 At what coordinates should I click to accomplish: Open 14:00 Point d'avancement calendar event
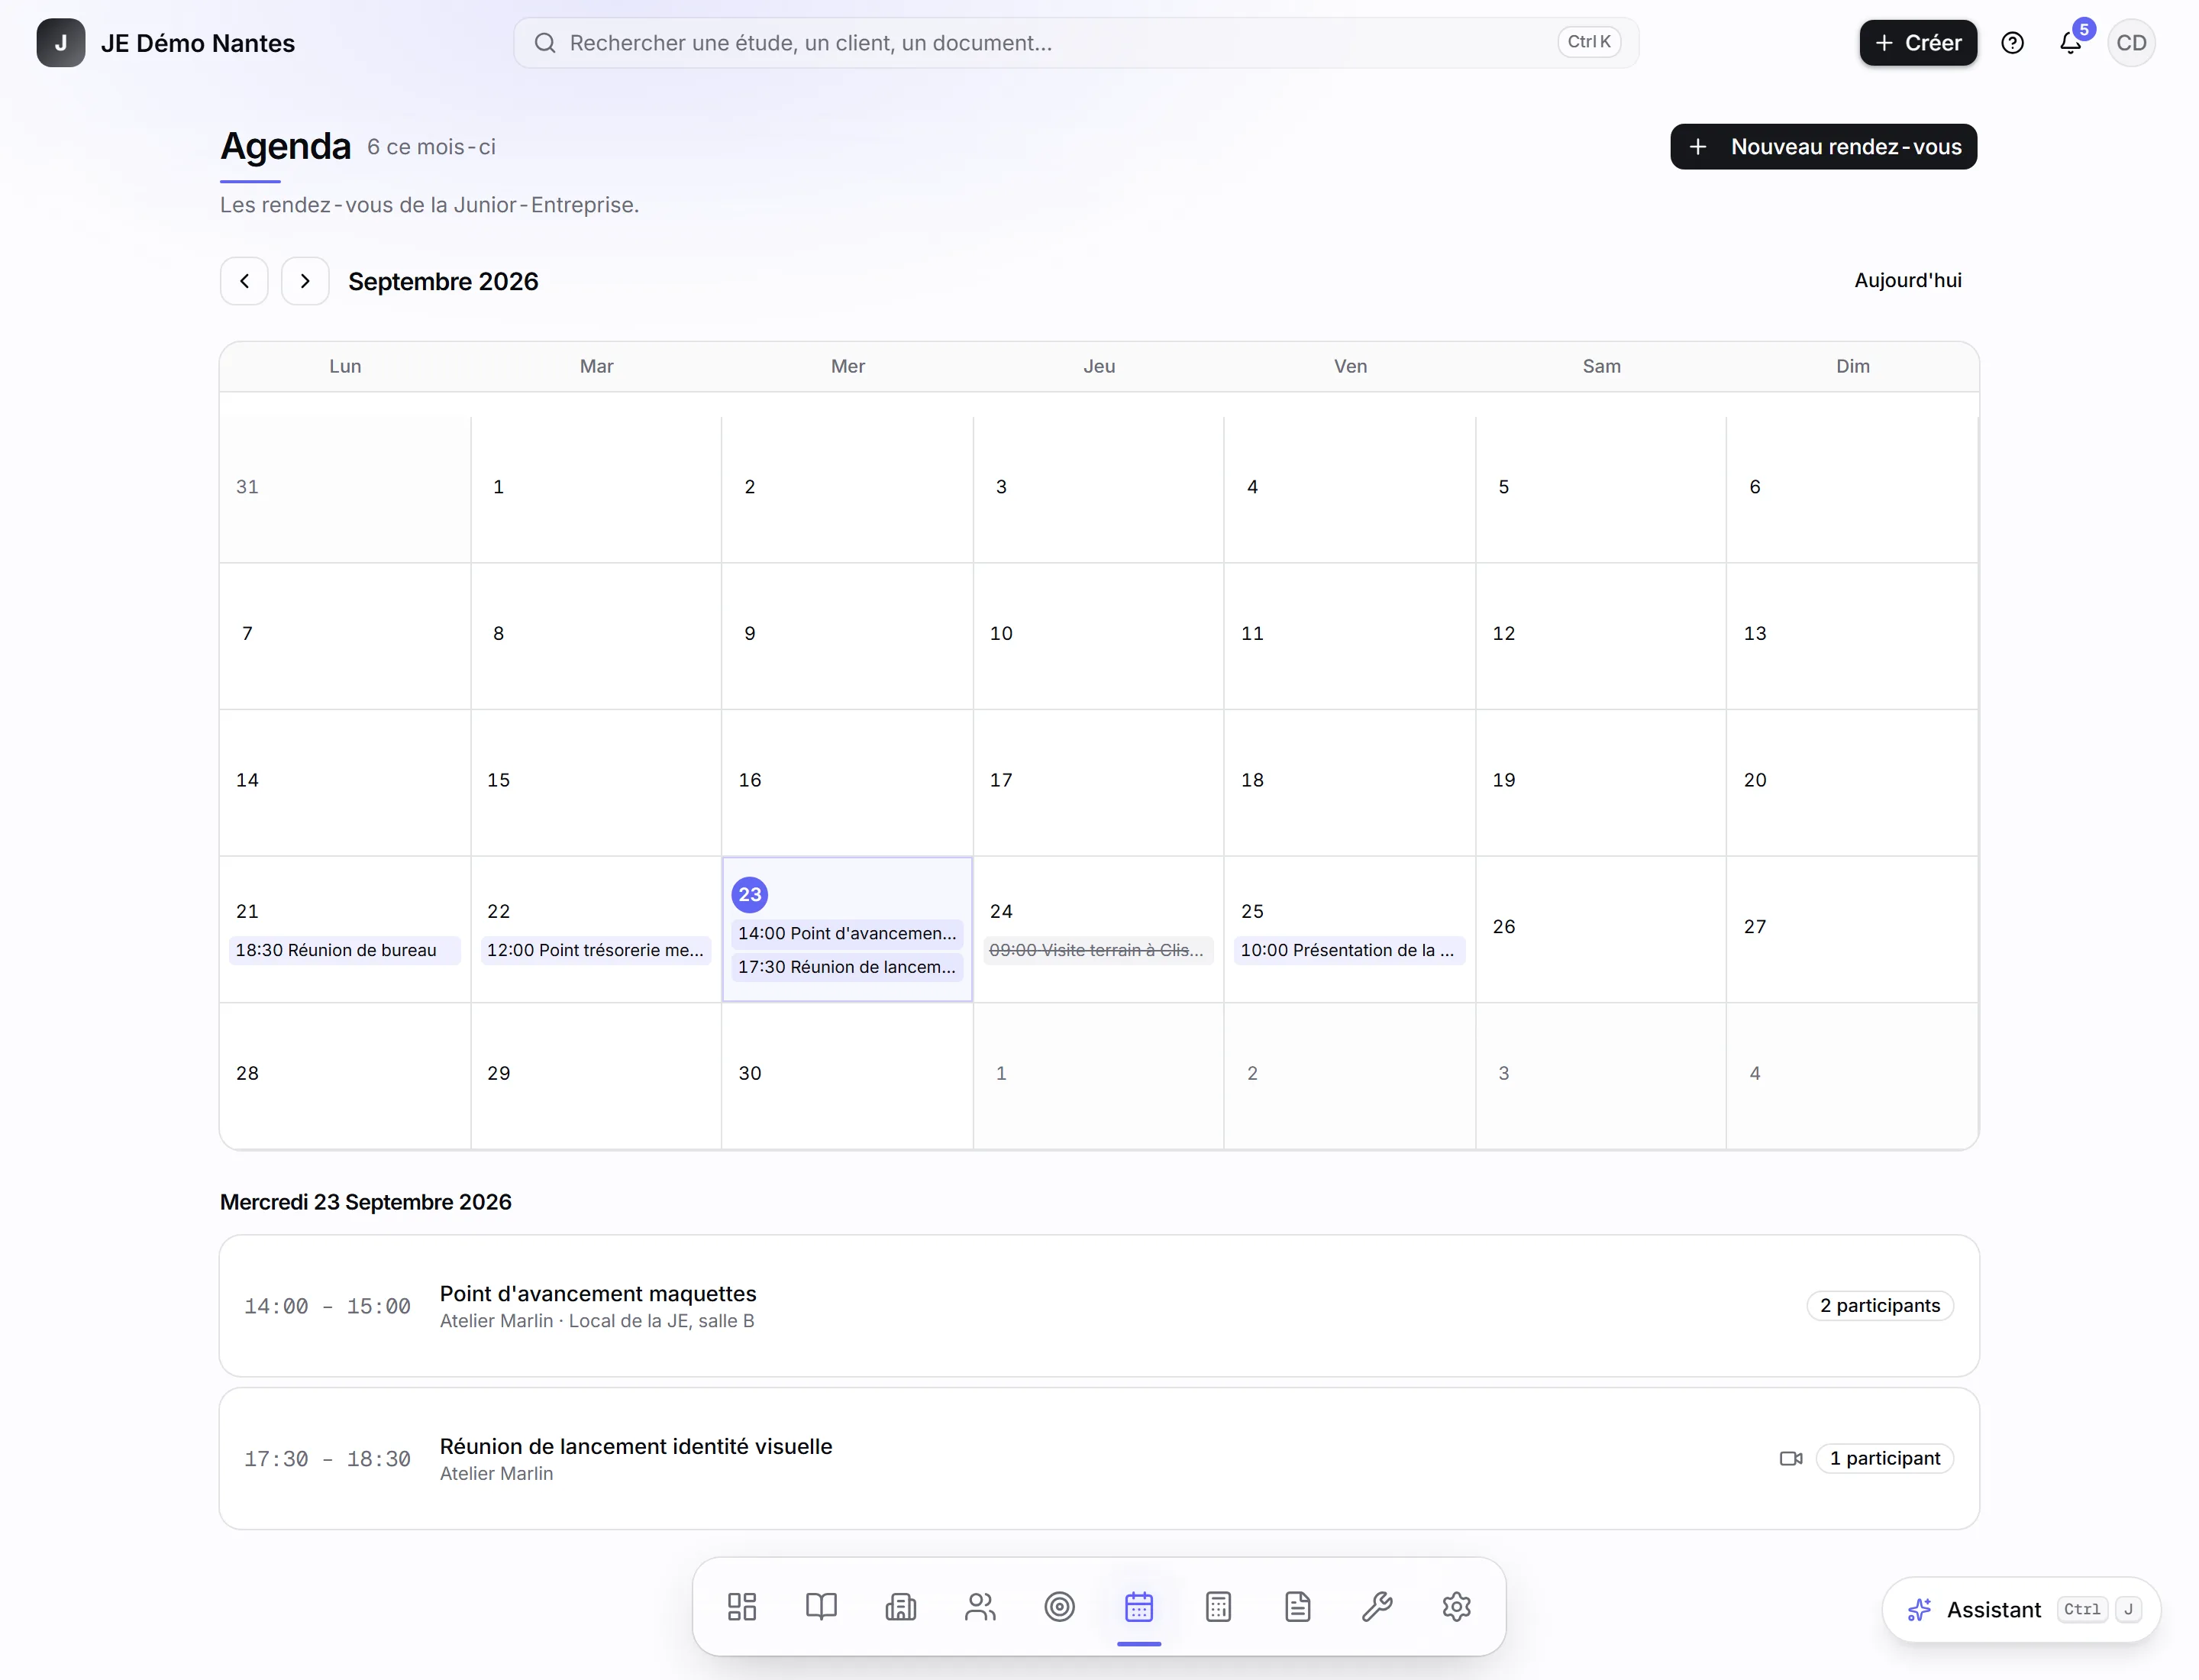(847, 933)
